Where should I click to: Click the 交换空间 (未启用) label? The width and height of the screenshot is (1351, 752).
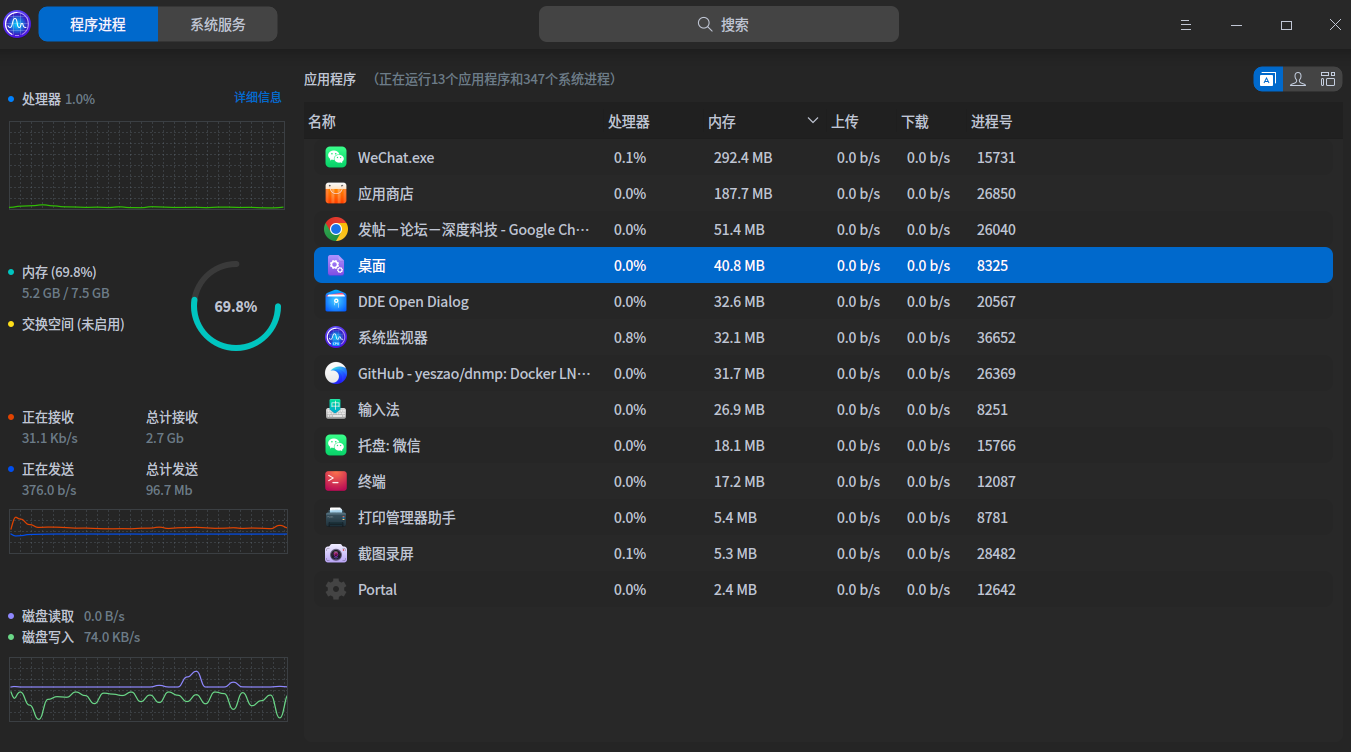pos(73,324)
